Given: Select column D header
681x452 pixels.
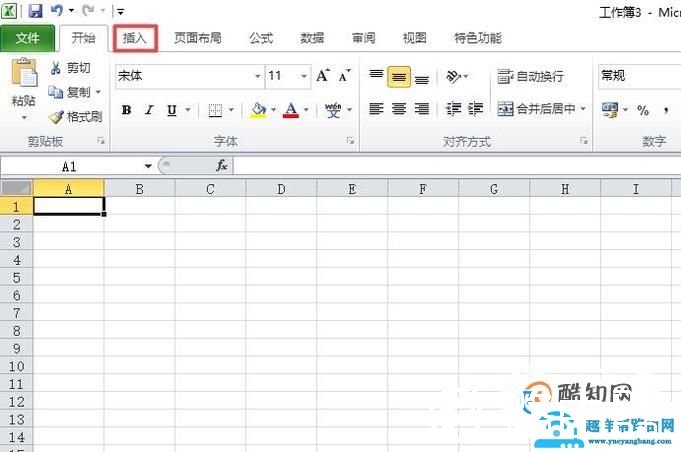Looking at the screenshot, I should (281, 188).
